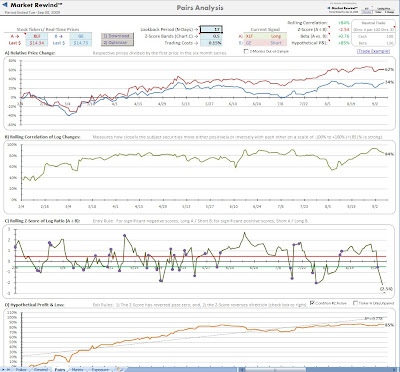The image size is (400, 372).
Task: Click the A) Relative Price Change heading
Action: click(x=30, y=53)
